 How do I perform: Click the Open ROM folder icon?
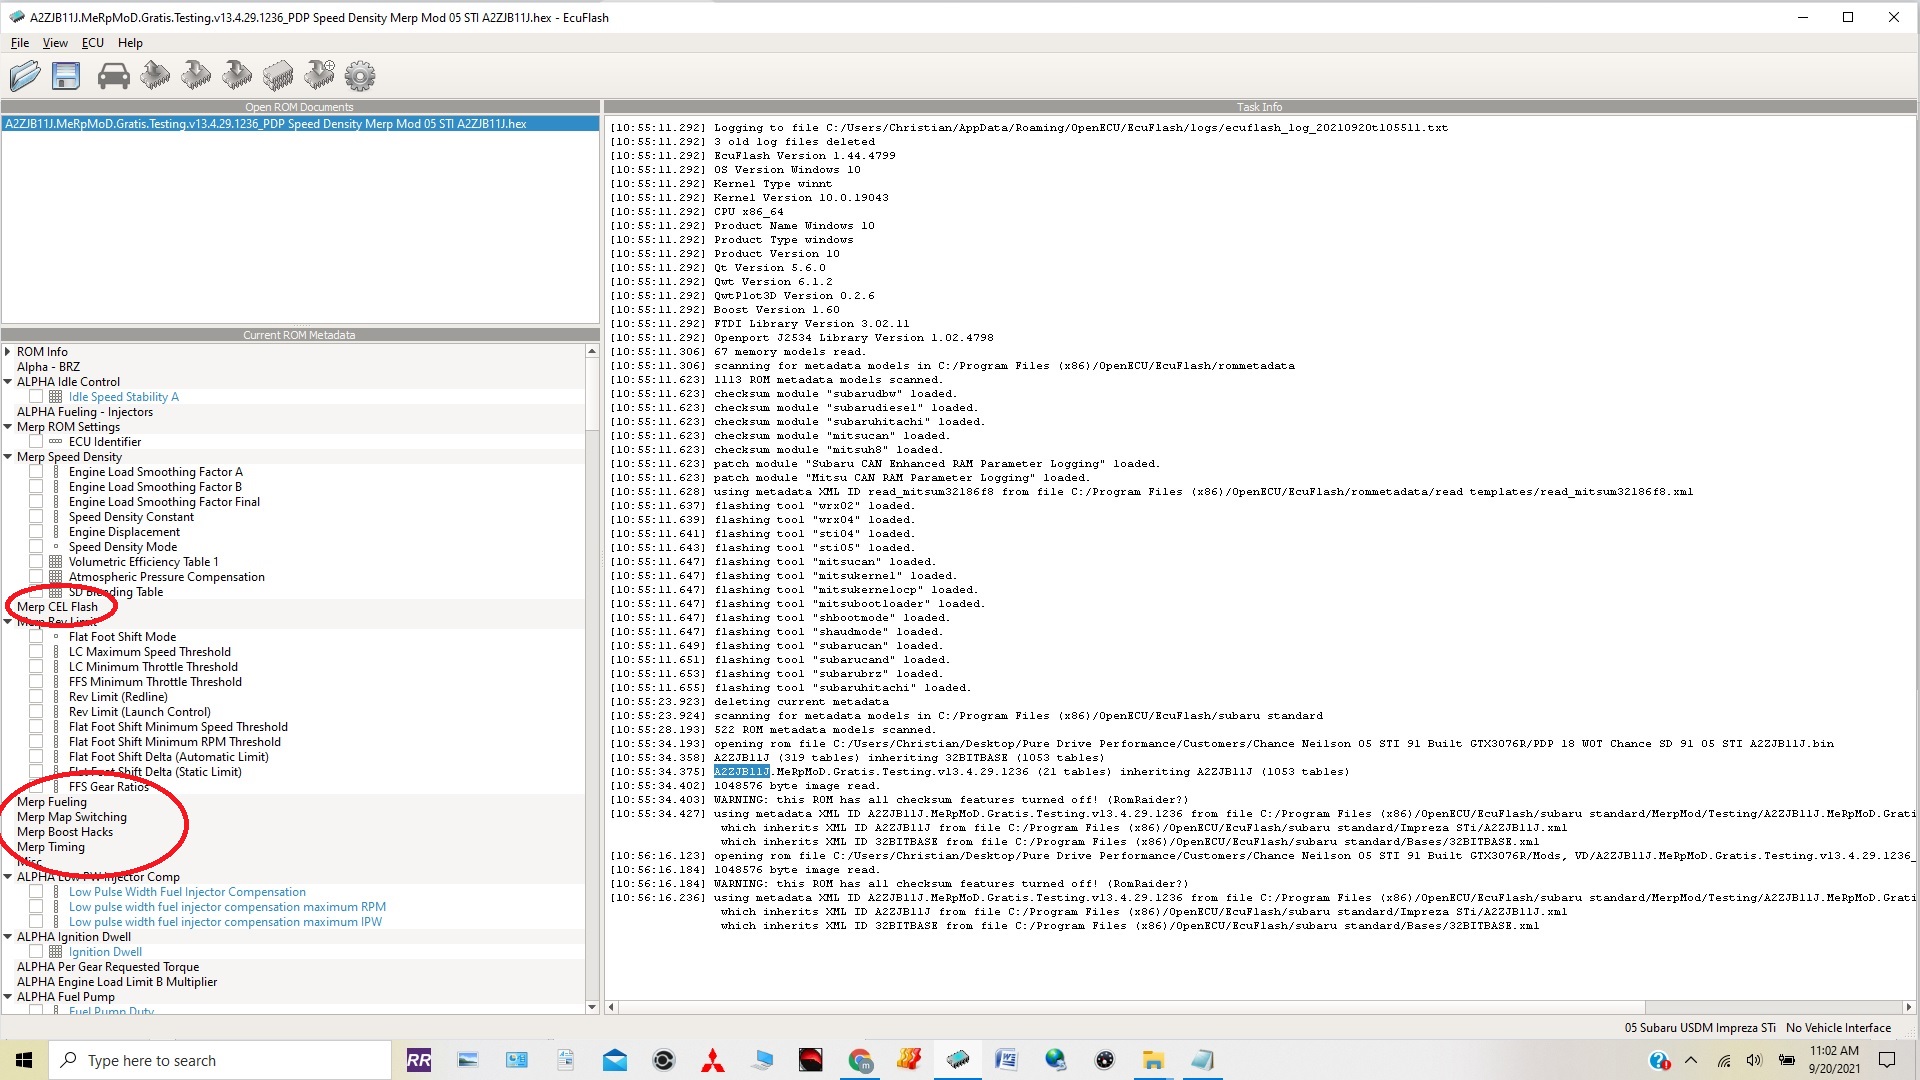pos(25,76)
